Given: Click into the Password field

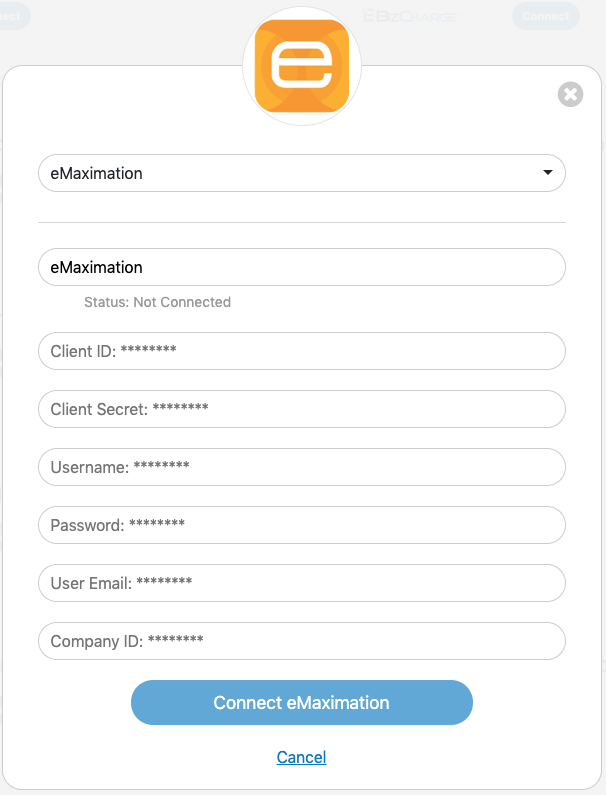Looking at the screenshot, I should (301, 525).
